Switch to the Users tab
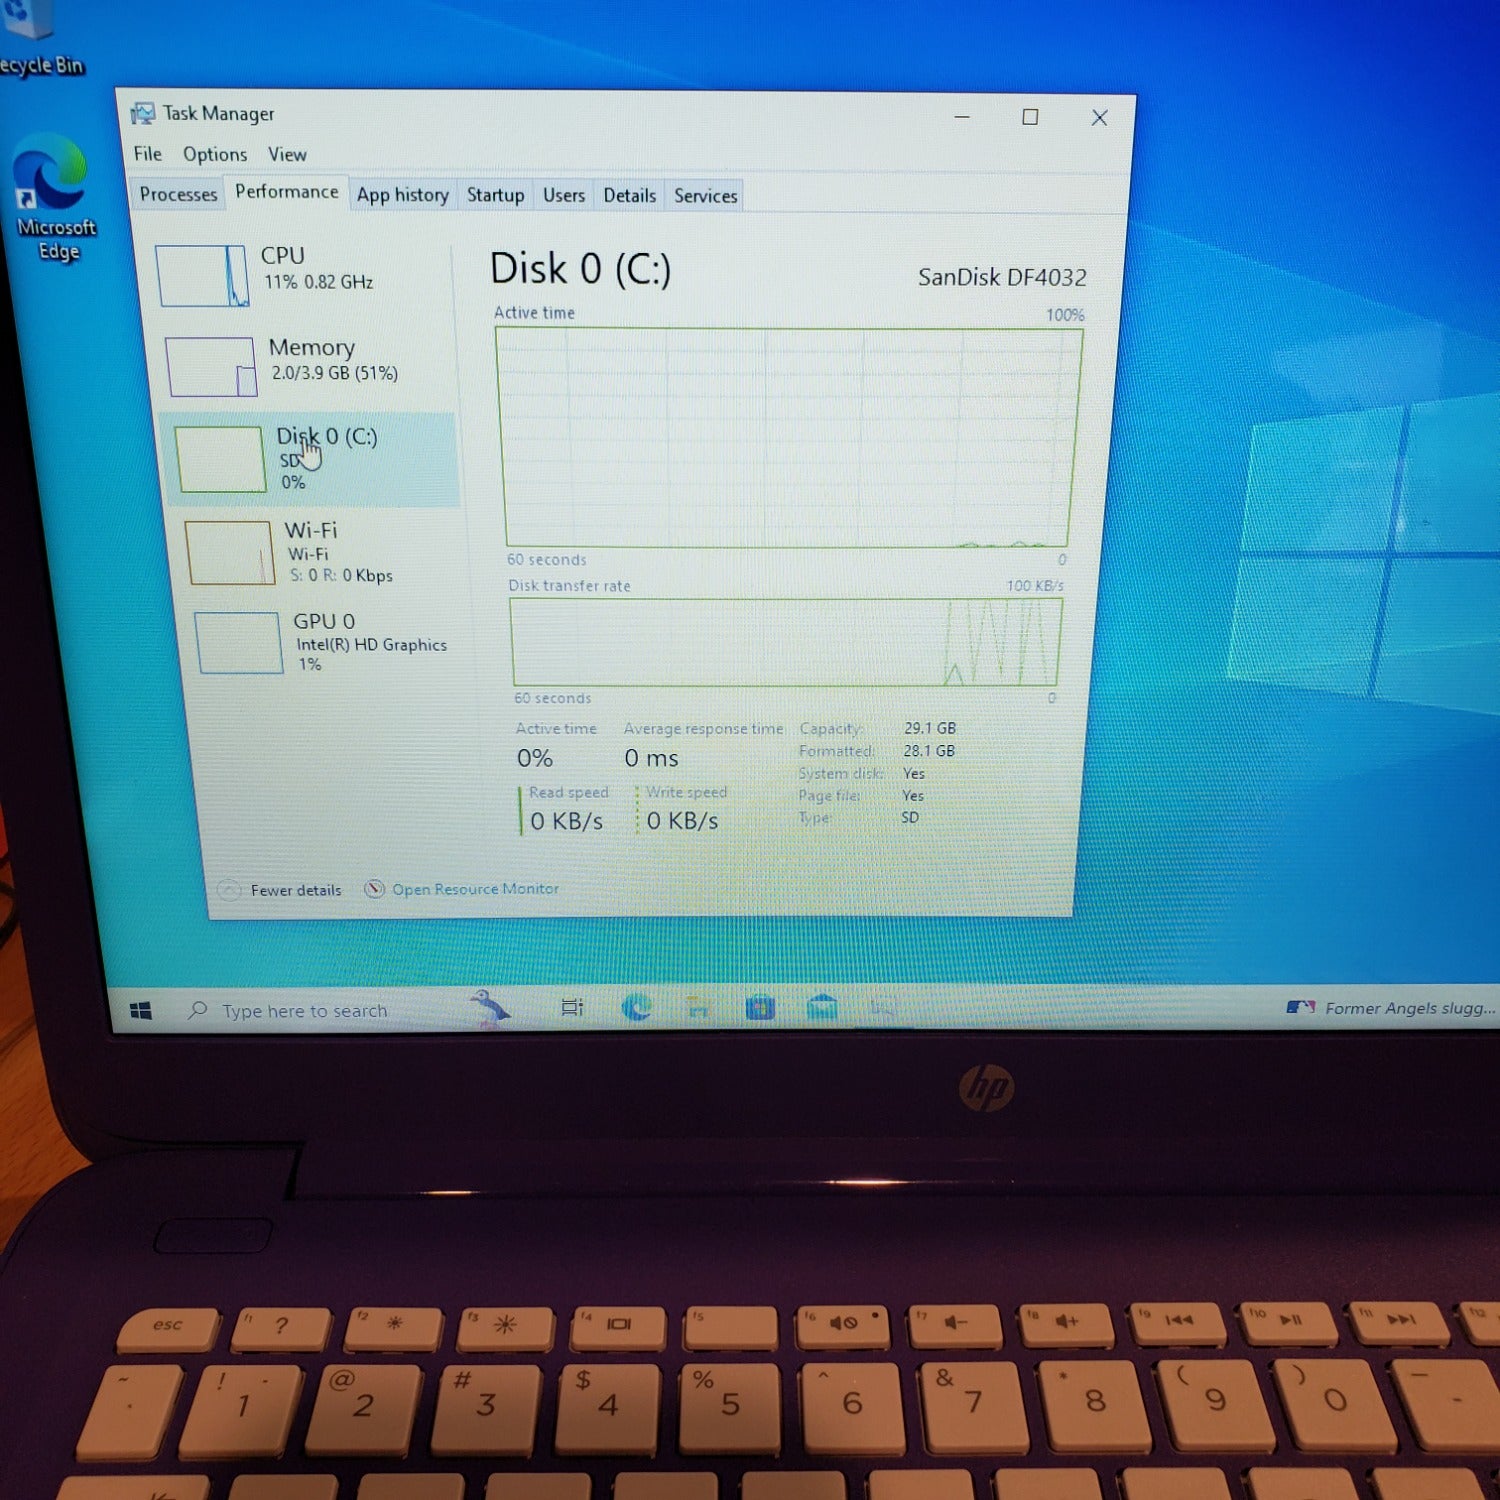 (564, 195)
